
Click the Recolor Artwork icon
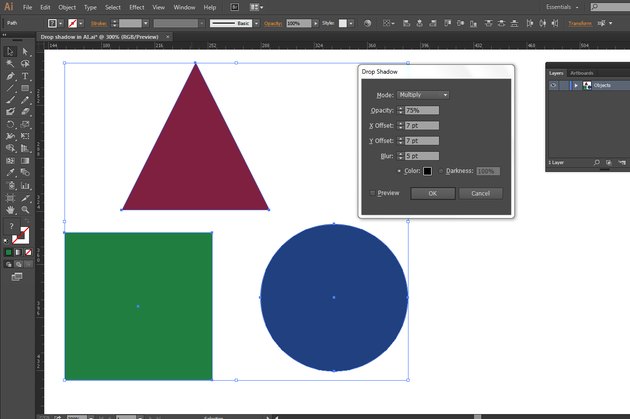[x=367, y=23]
